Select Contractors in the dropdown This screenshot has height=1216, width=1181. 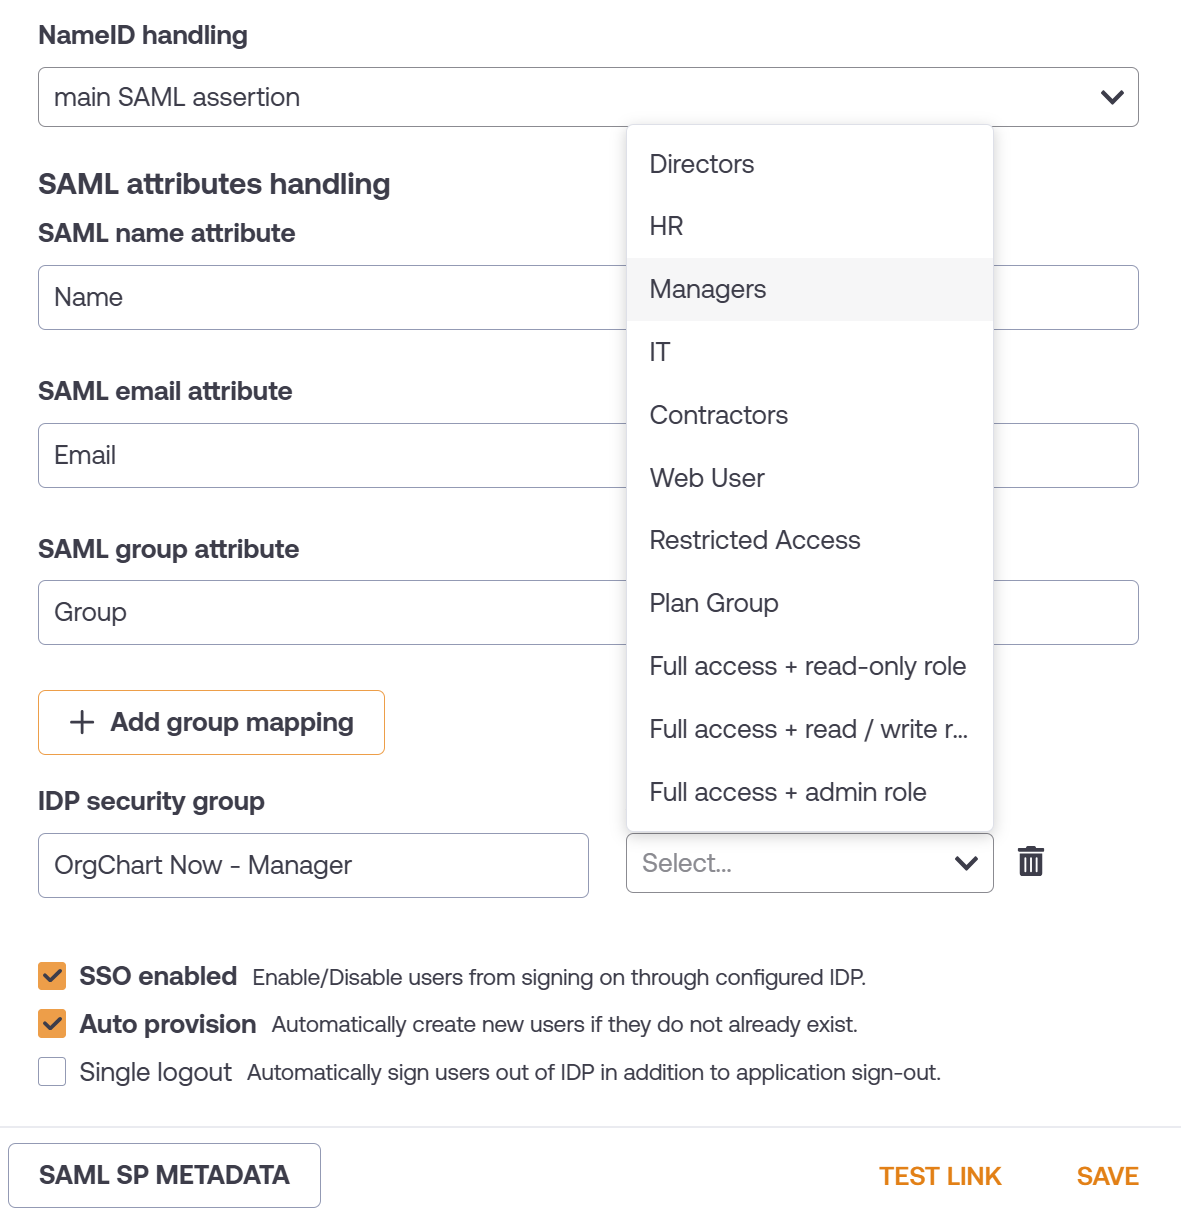click(809, 415)
